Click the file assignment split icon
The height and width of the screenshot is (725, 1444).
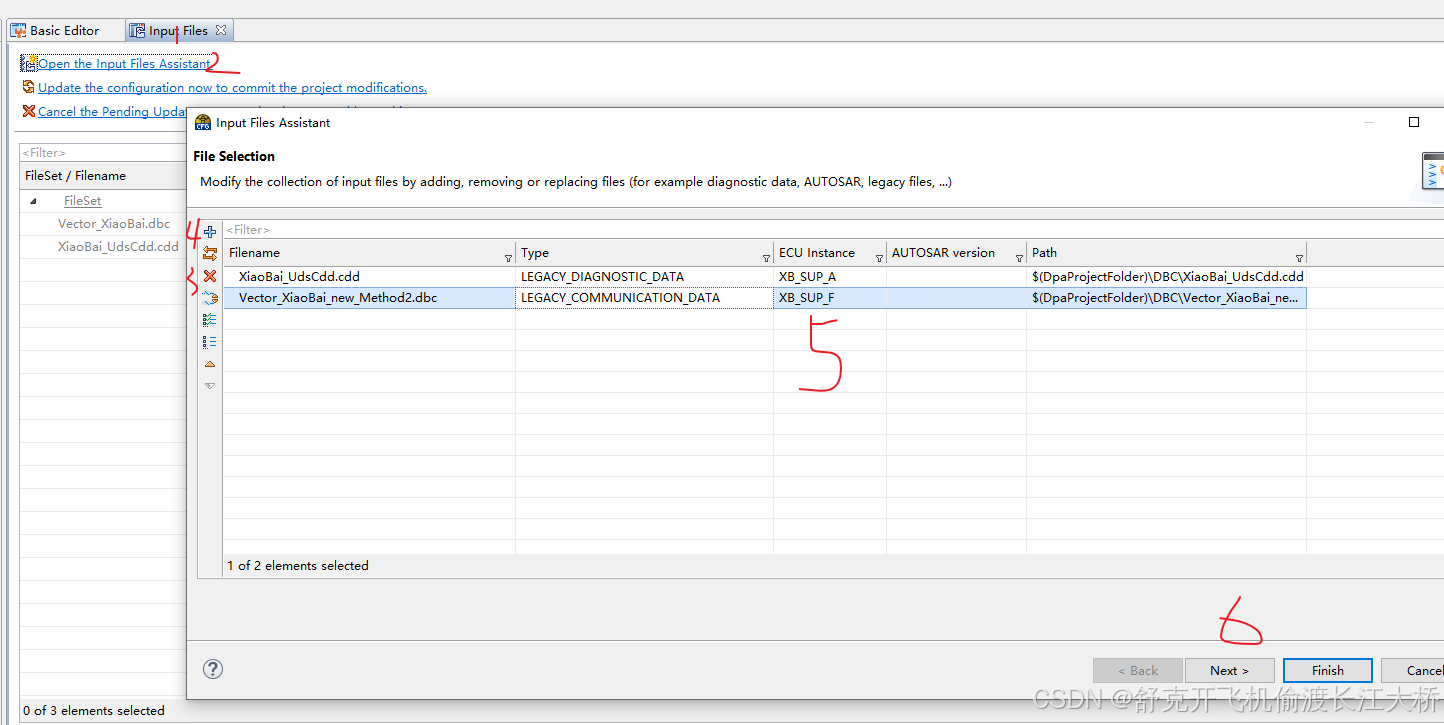(x=210, y=297)
